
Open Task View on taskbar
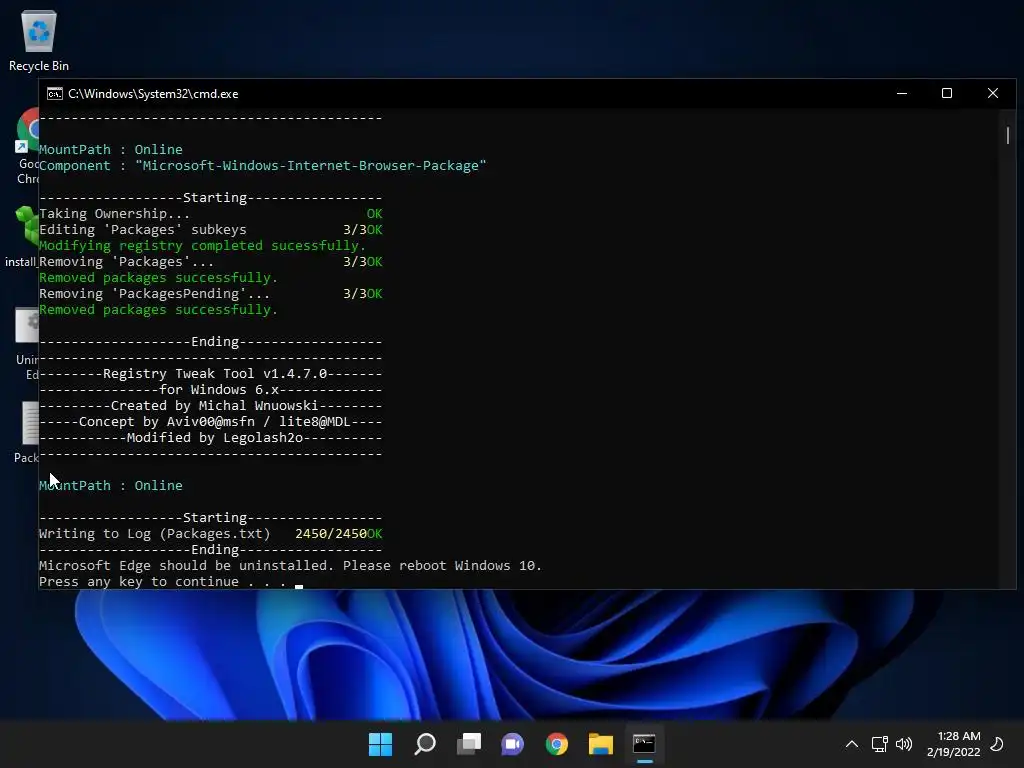[468, 744]
